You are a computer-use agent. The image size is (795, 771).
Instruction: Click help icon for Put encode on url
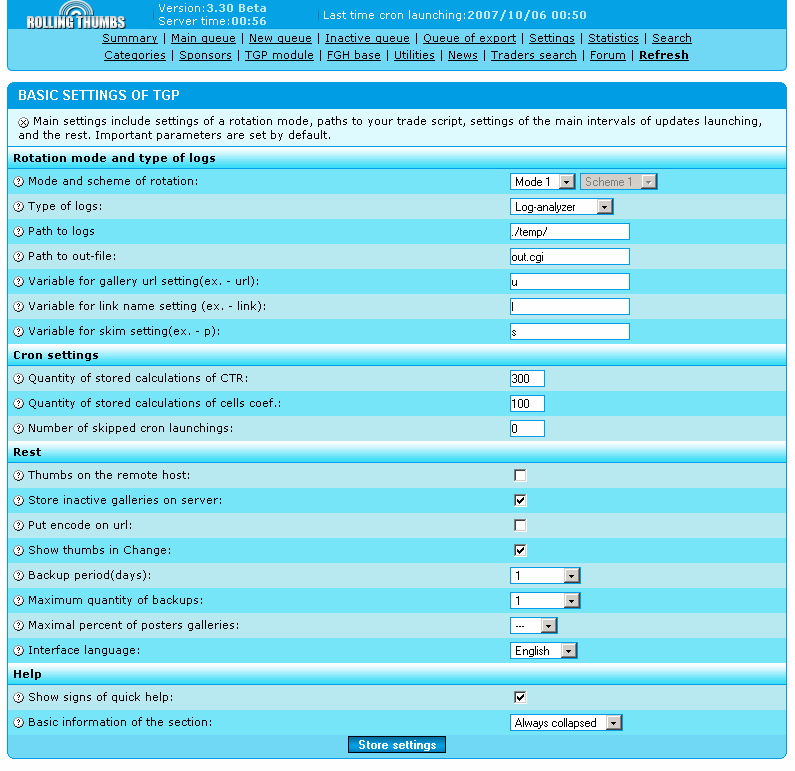click(x=19, y=526)
